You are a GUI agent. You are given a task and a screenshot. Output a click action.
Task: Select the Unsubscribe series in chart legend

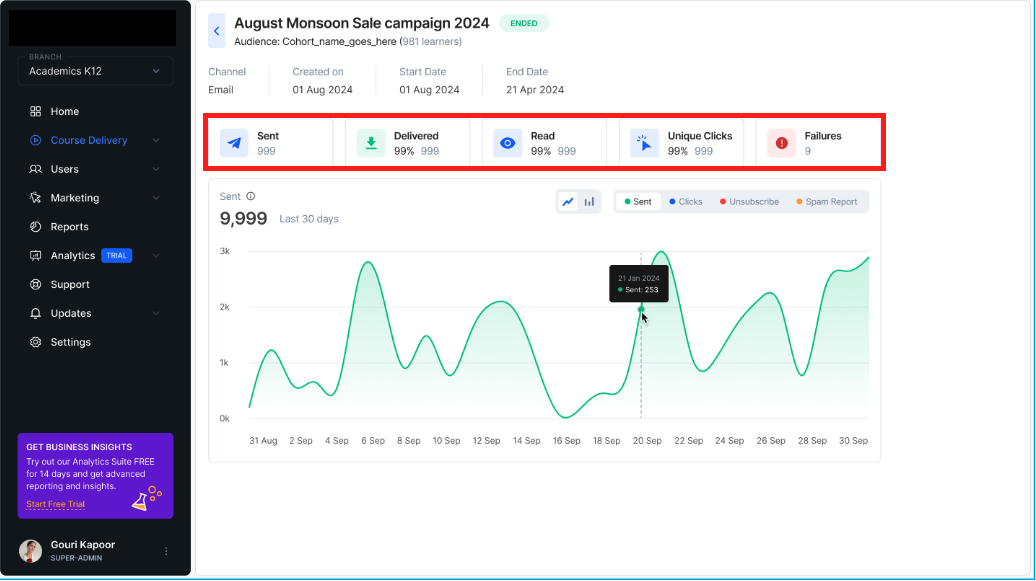click(x=749, y=202)
